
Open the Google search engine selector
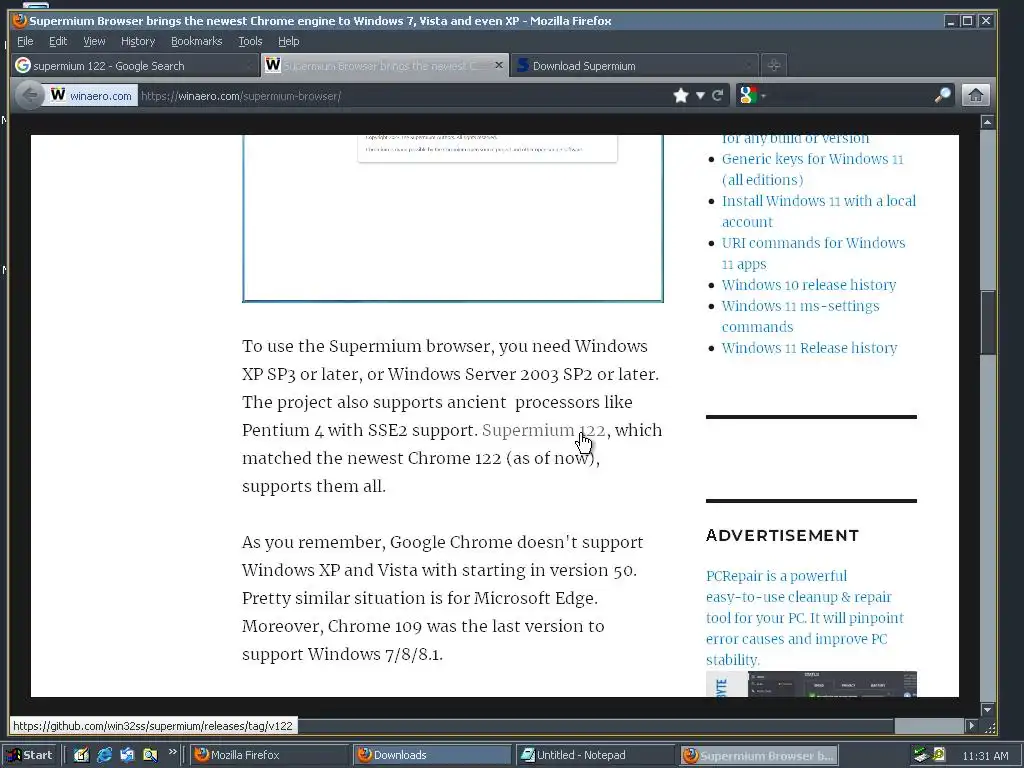point(752,96)
